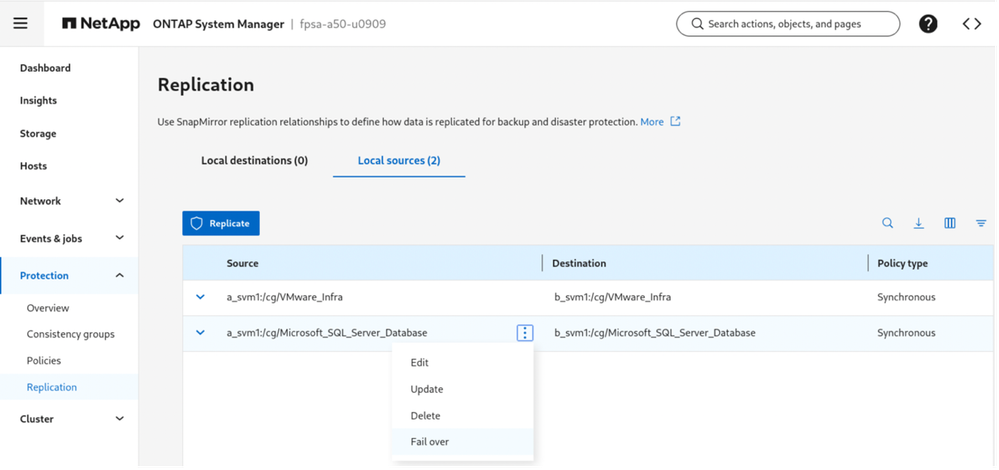Select the Local sources (2) tab
Screen dimensions: 999x470
point(399,160)
